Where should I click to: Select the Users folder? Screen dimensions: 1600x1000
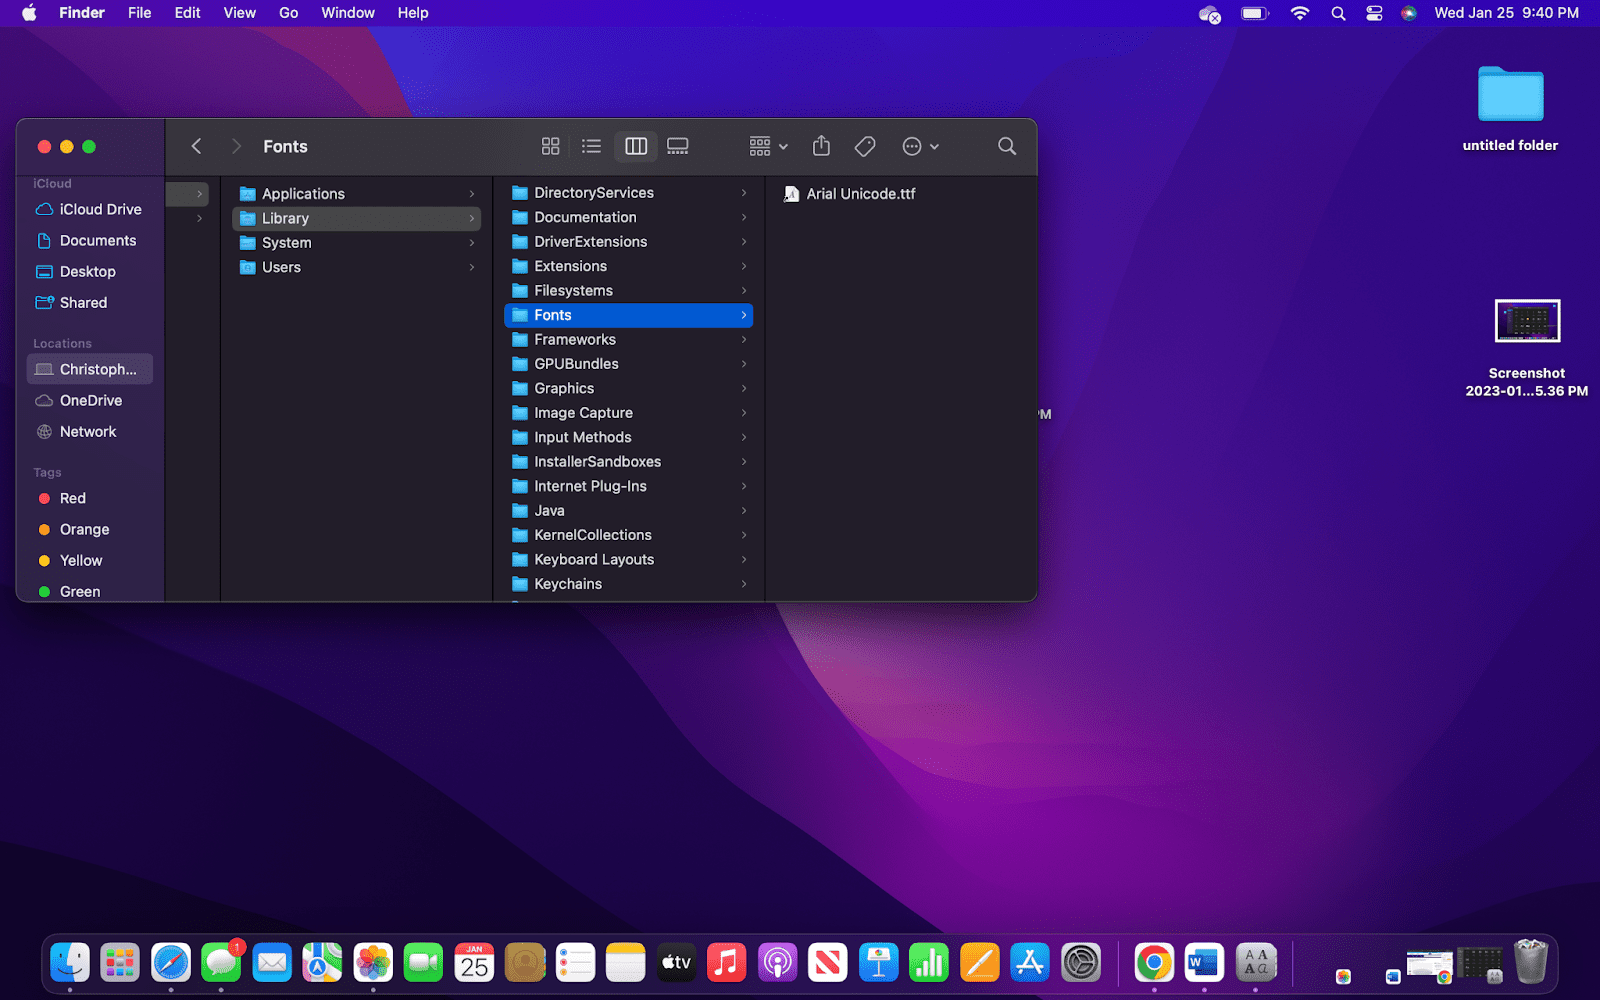356,267
